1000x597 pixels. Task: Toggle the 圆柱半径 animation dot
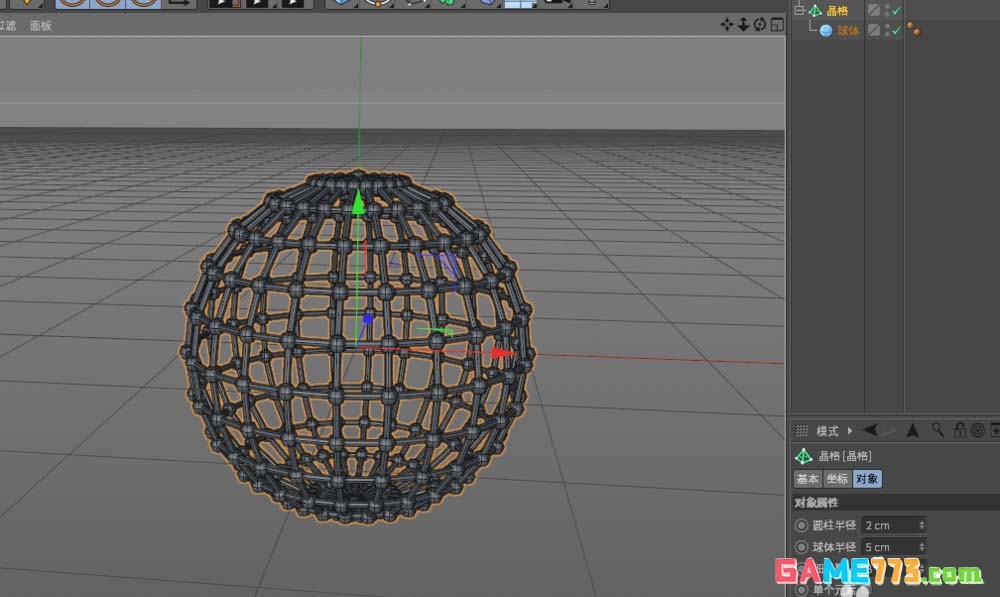(x=801, y=525)
